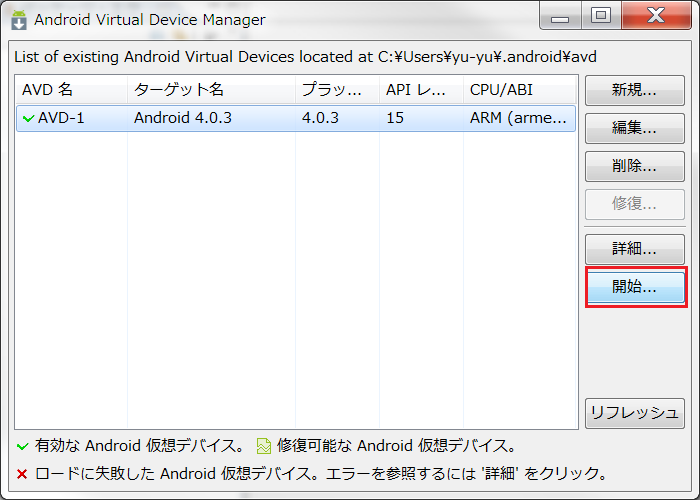The width and height of the screenshot is (700, 500).
Task: Click the red X failed-load legend icon
Action: (22, 474)
